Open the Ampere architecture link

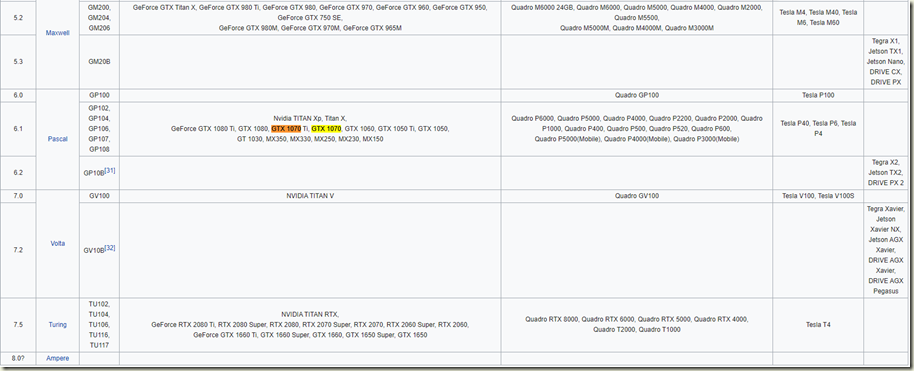57,358
